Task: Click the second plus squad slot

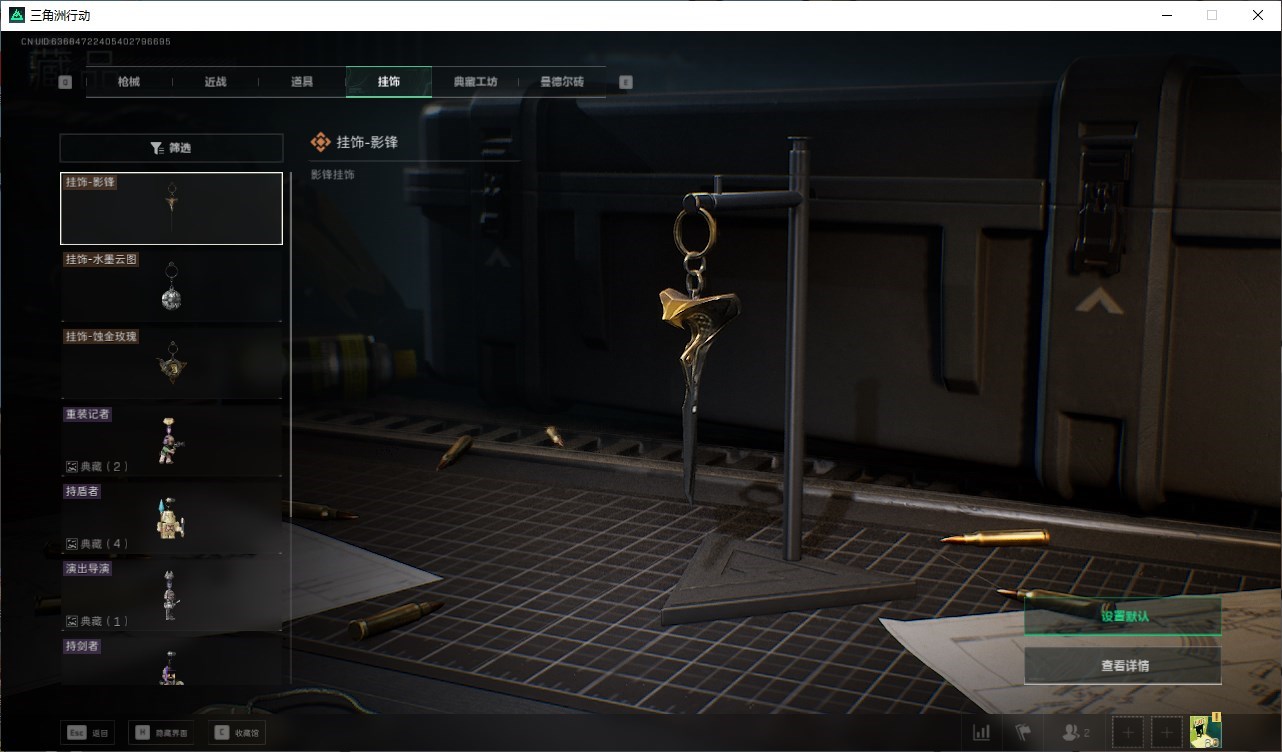Action: pyautogui.click(x=1166, y=733)
